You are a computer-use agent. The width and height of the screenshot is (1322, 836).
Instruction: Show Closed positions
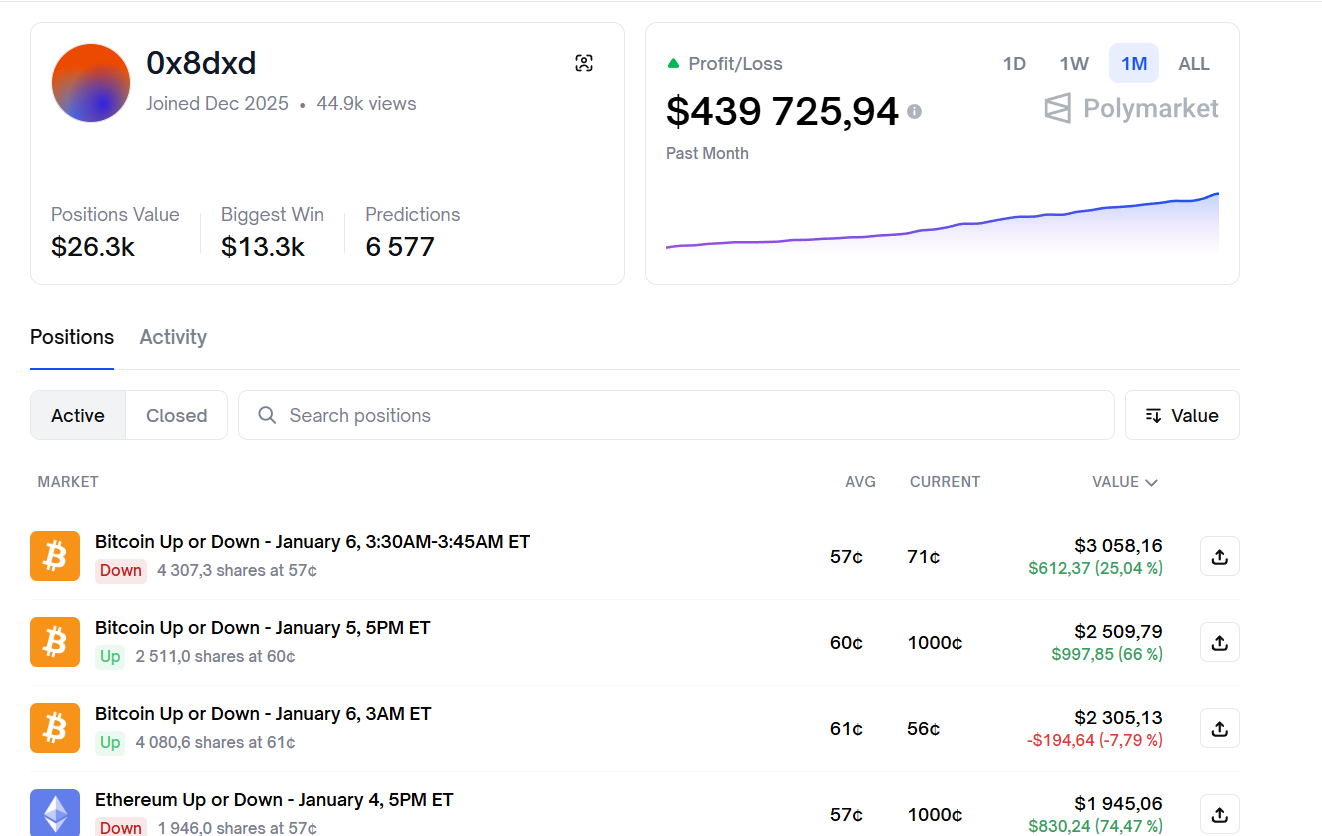pyautogui.click(x=176, y=415)
